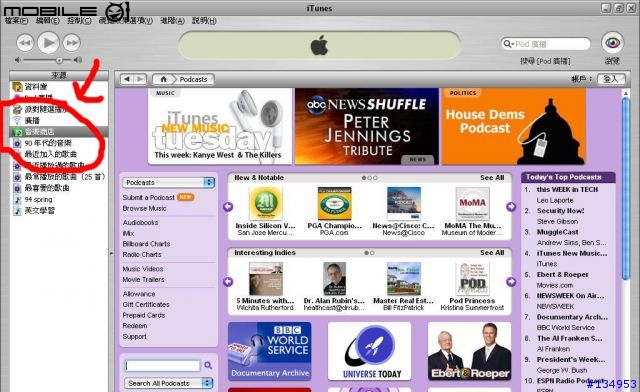Open the 編輯(E) menu

(48, 20)
